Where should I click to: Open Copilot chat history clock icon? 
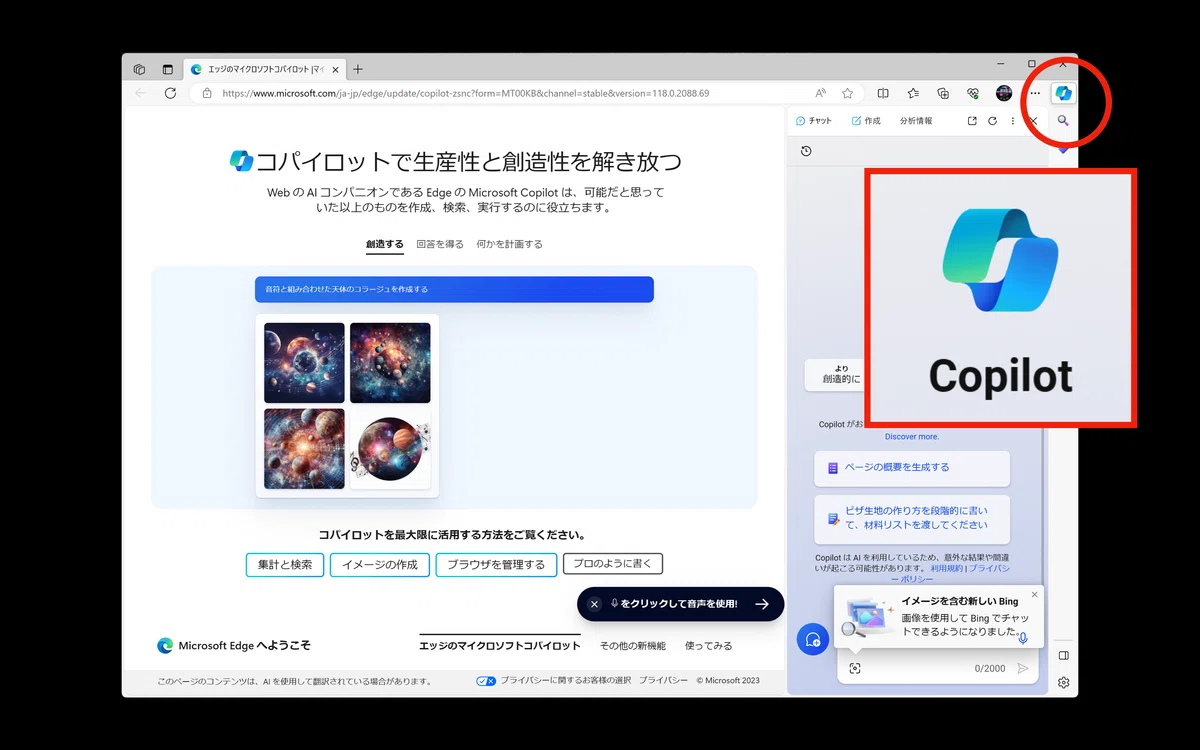tap(806, 151)
